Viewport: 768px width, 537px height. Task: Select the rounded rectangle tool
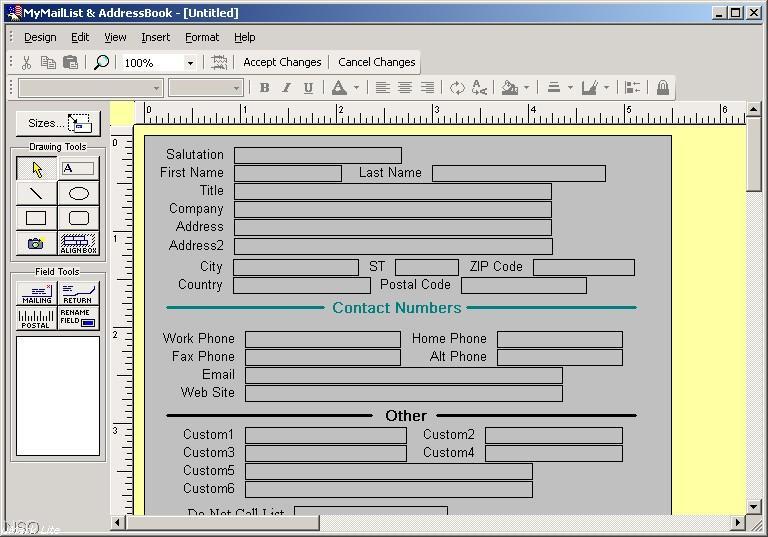(x=78, y=218)
